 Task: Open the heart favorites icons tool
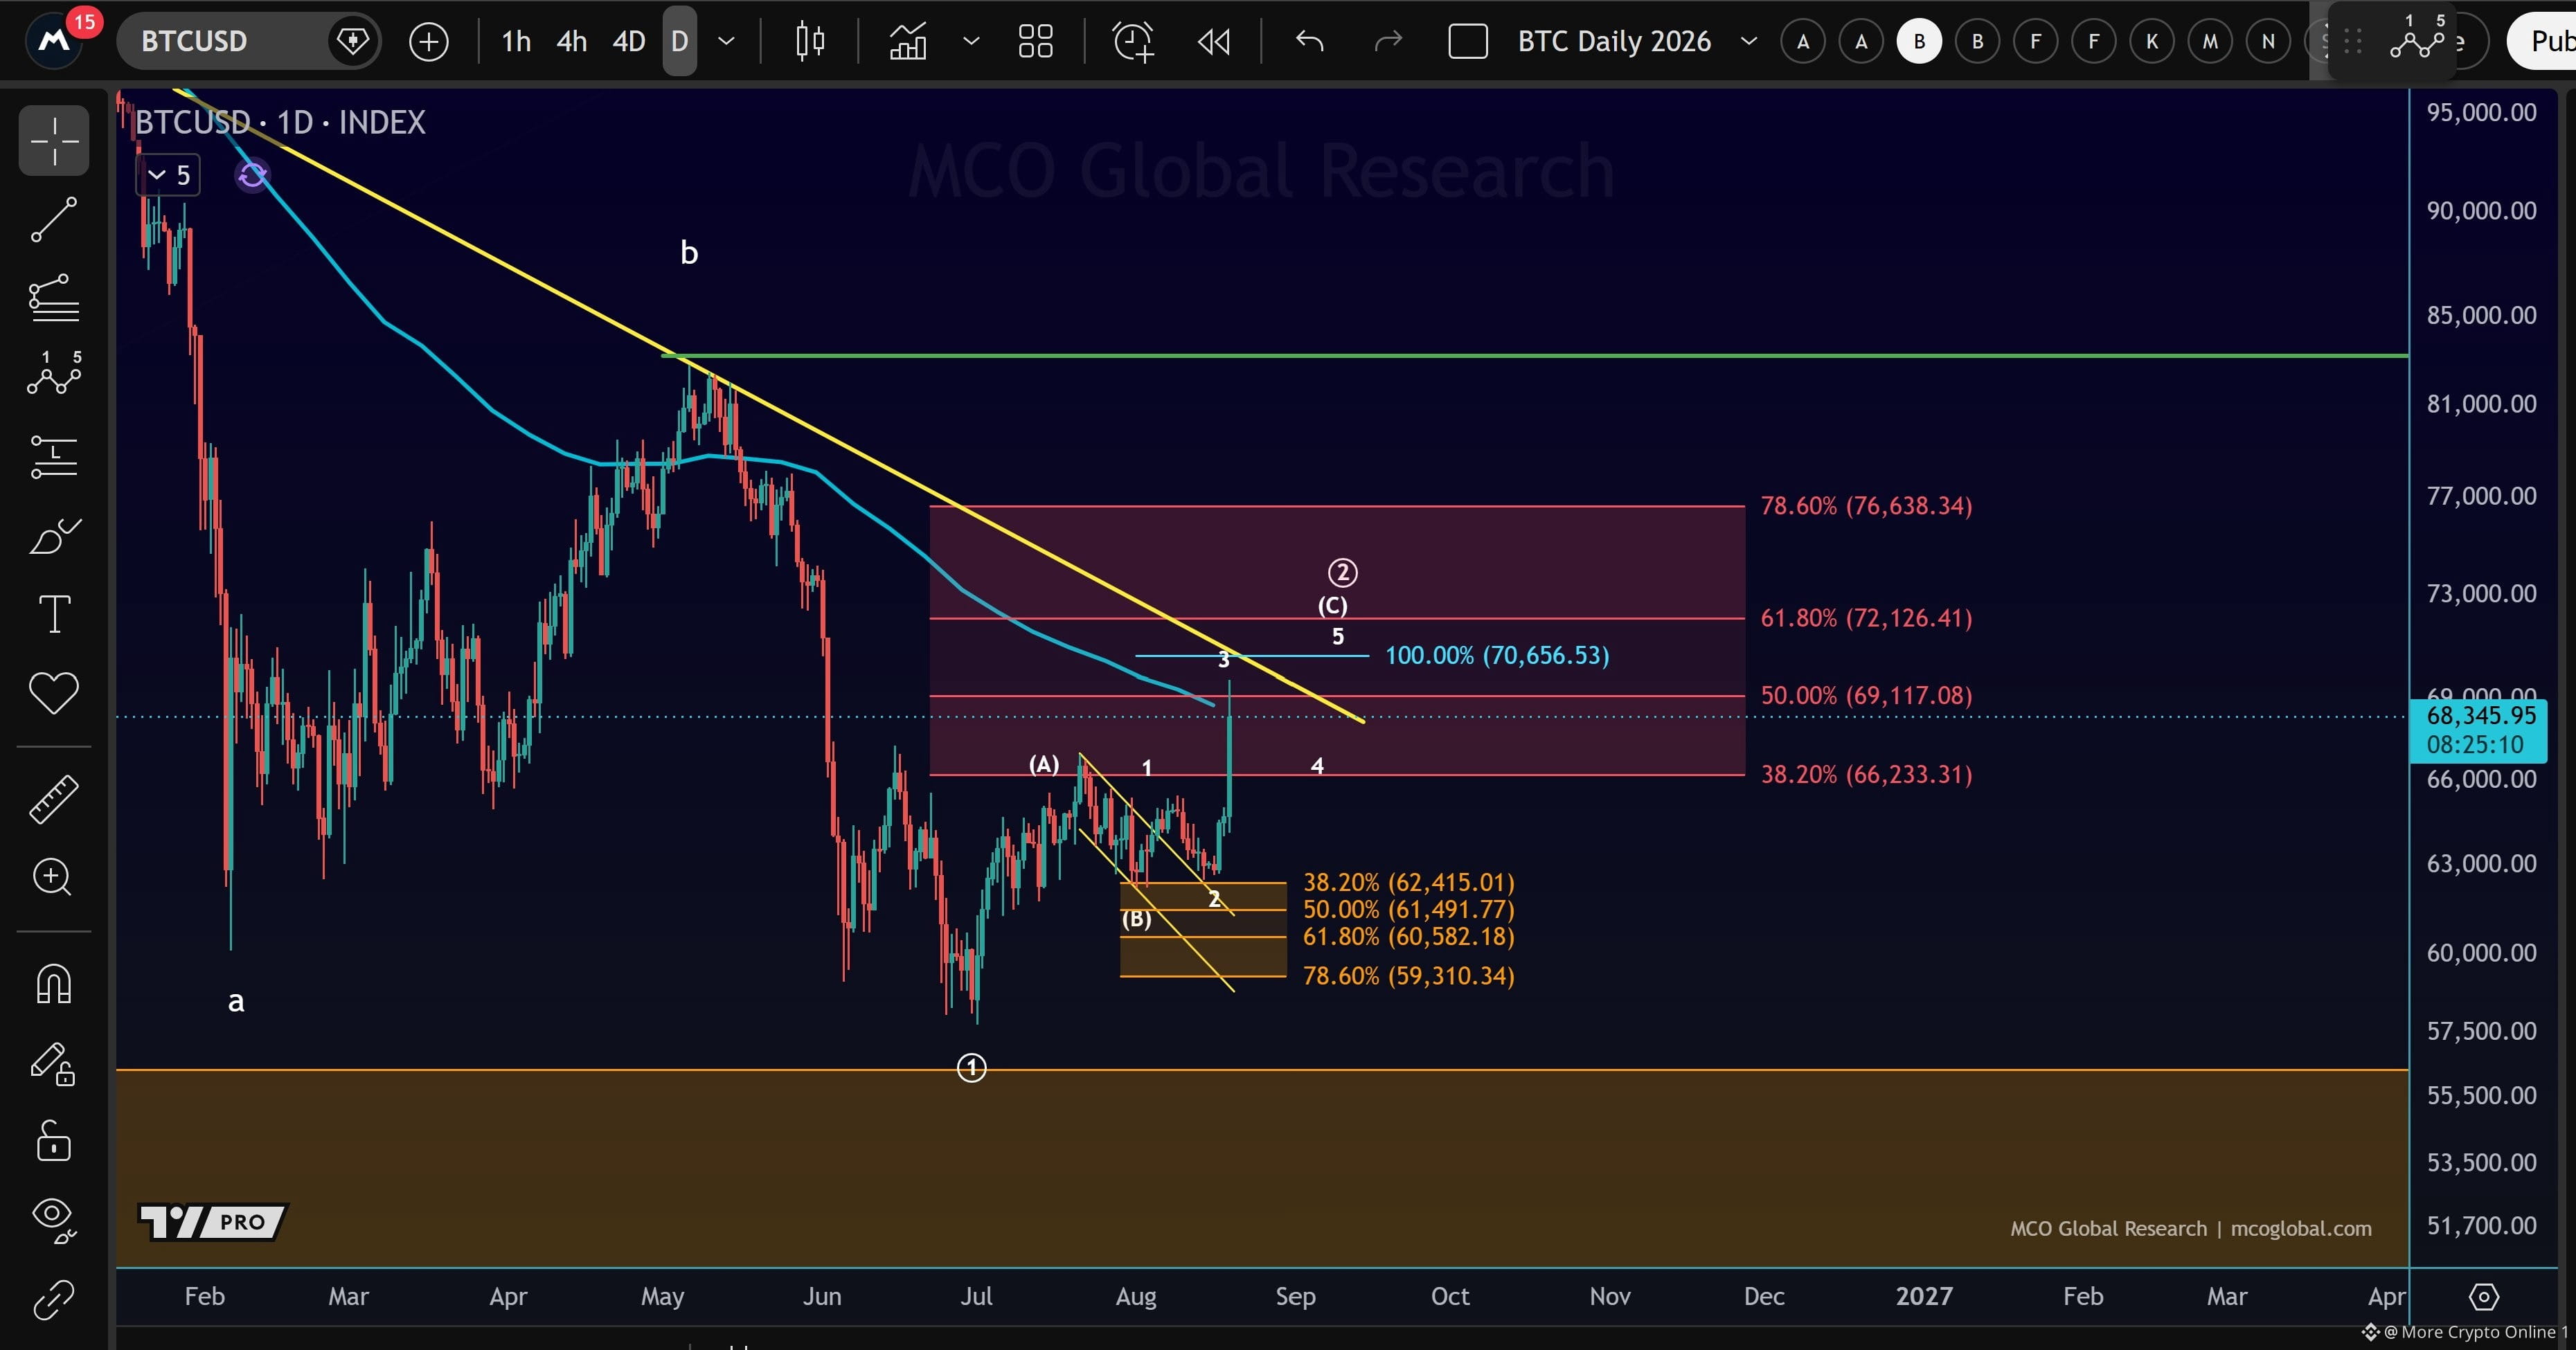(x=54, y=693)
